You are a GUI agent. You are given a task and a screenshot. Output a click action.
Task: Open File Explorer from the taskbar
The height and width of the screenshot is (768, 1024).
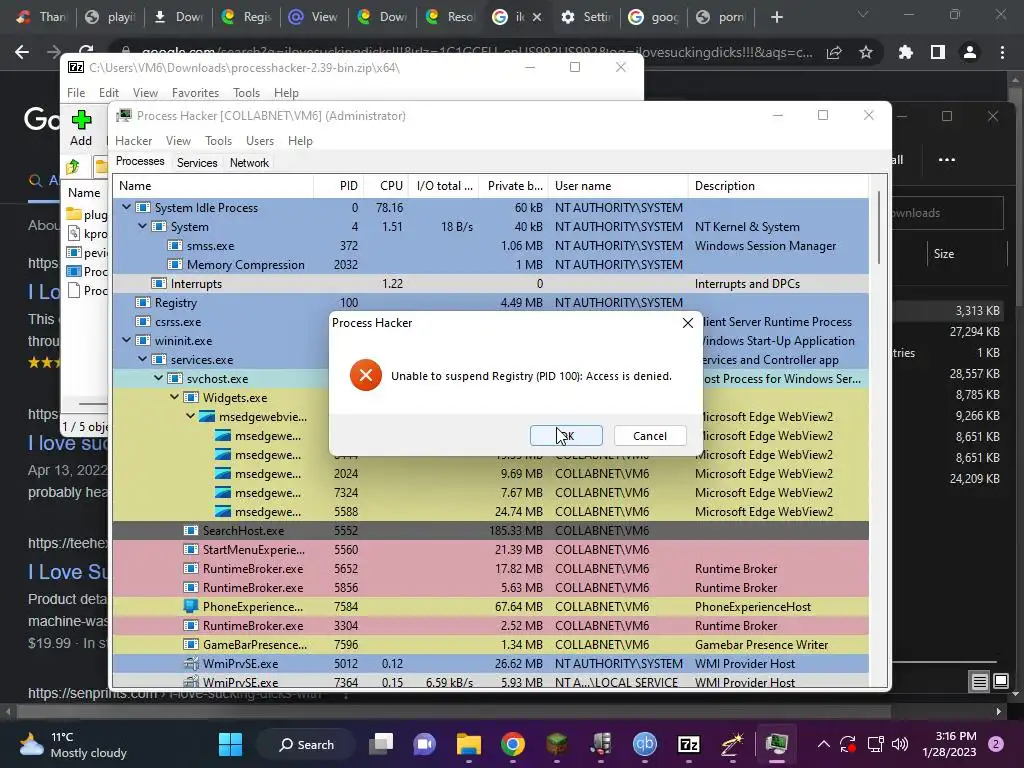(x=468, y=744)
